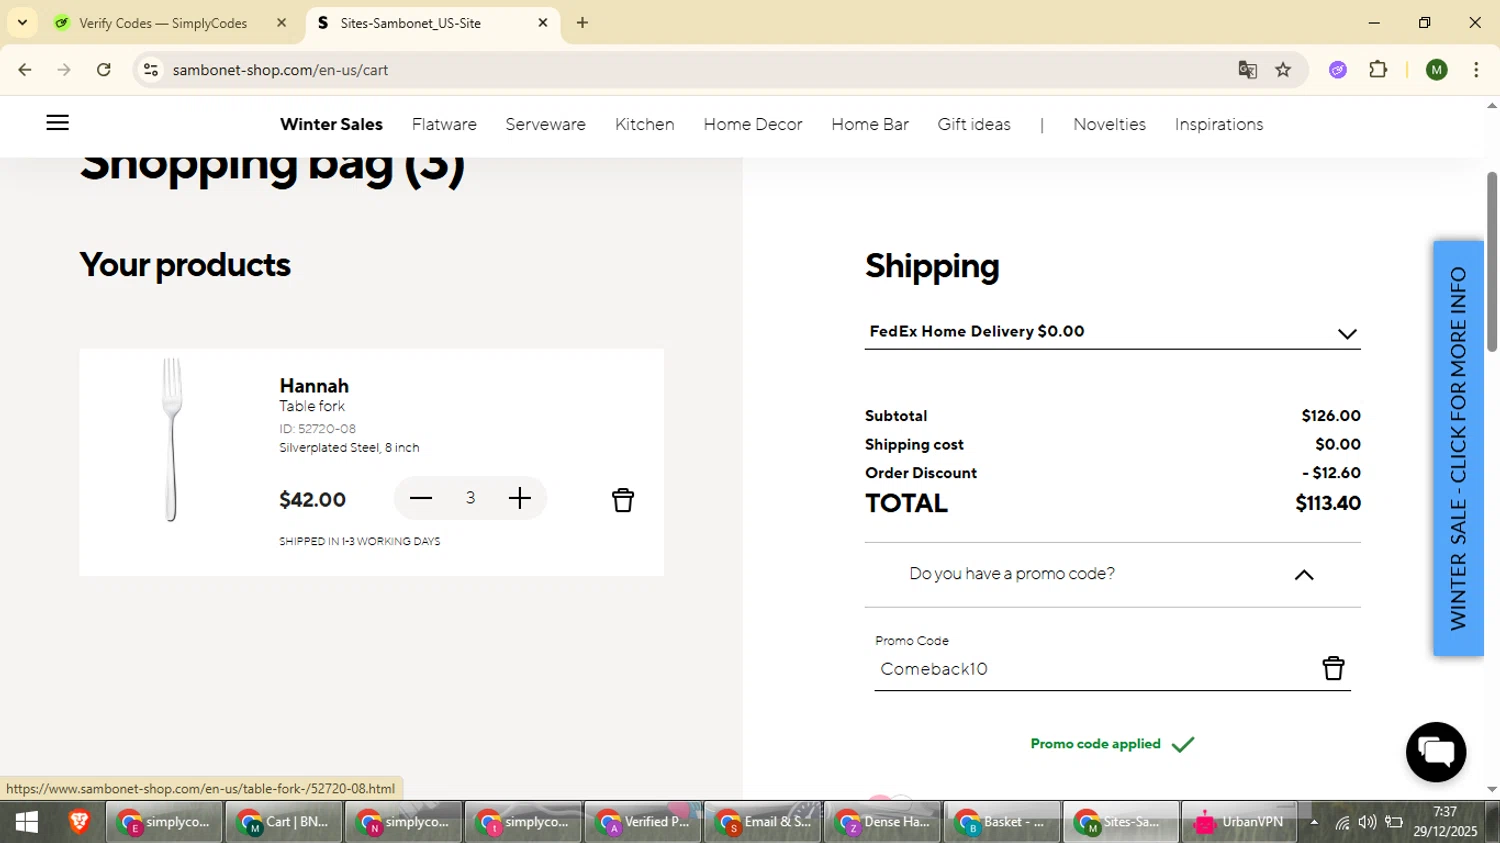
Task: Switch to Verified P... taskbar window
Action: 643,822
